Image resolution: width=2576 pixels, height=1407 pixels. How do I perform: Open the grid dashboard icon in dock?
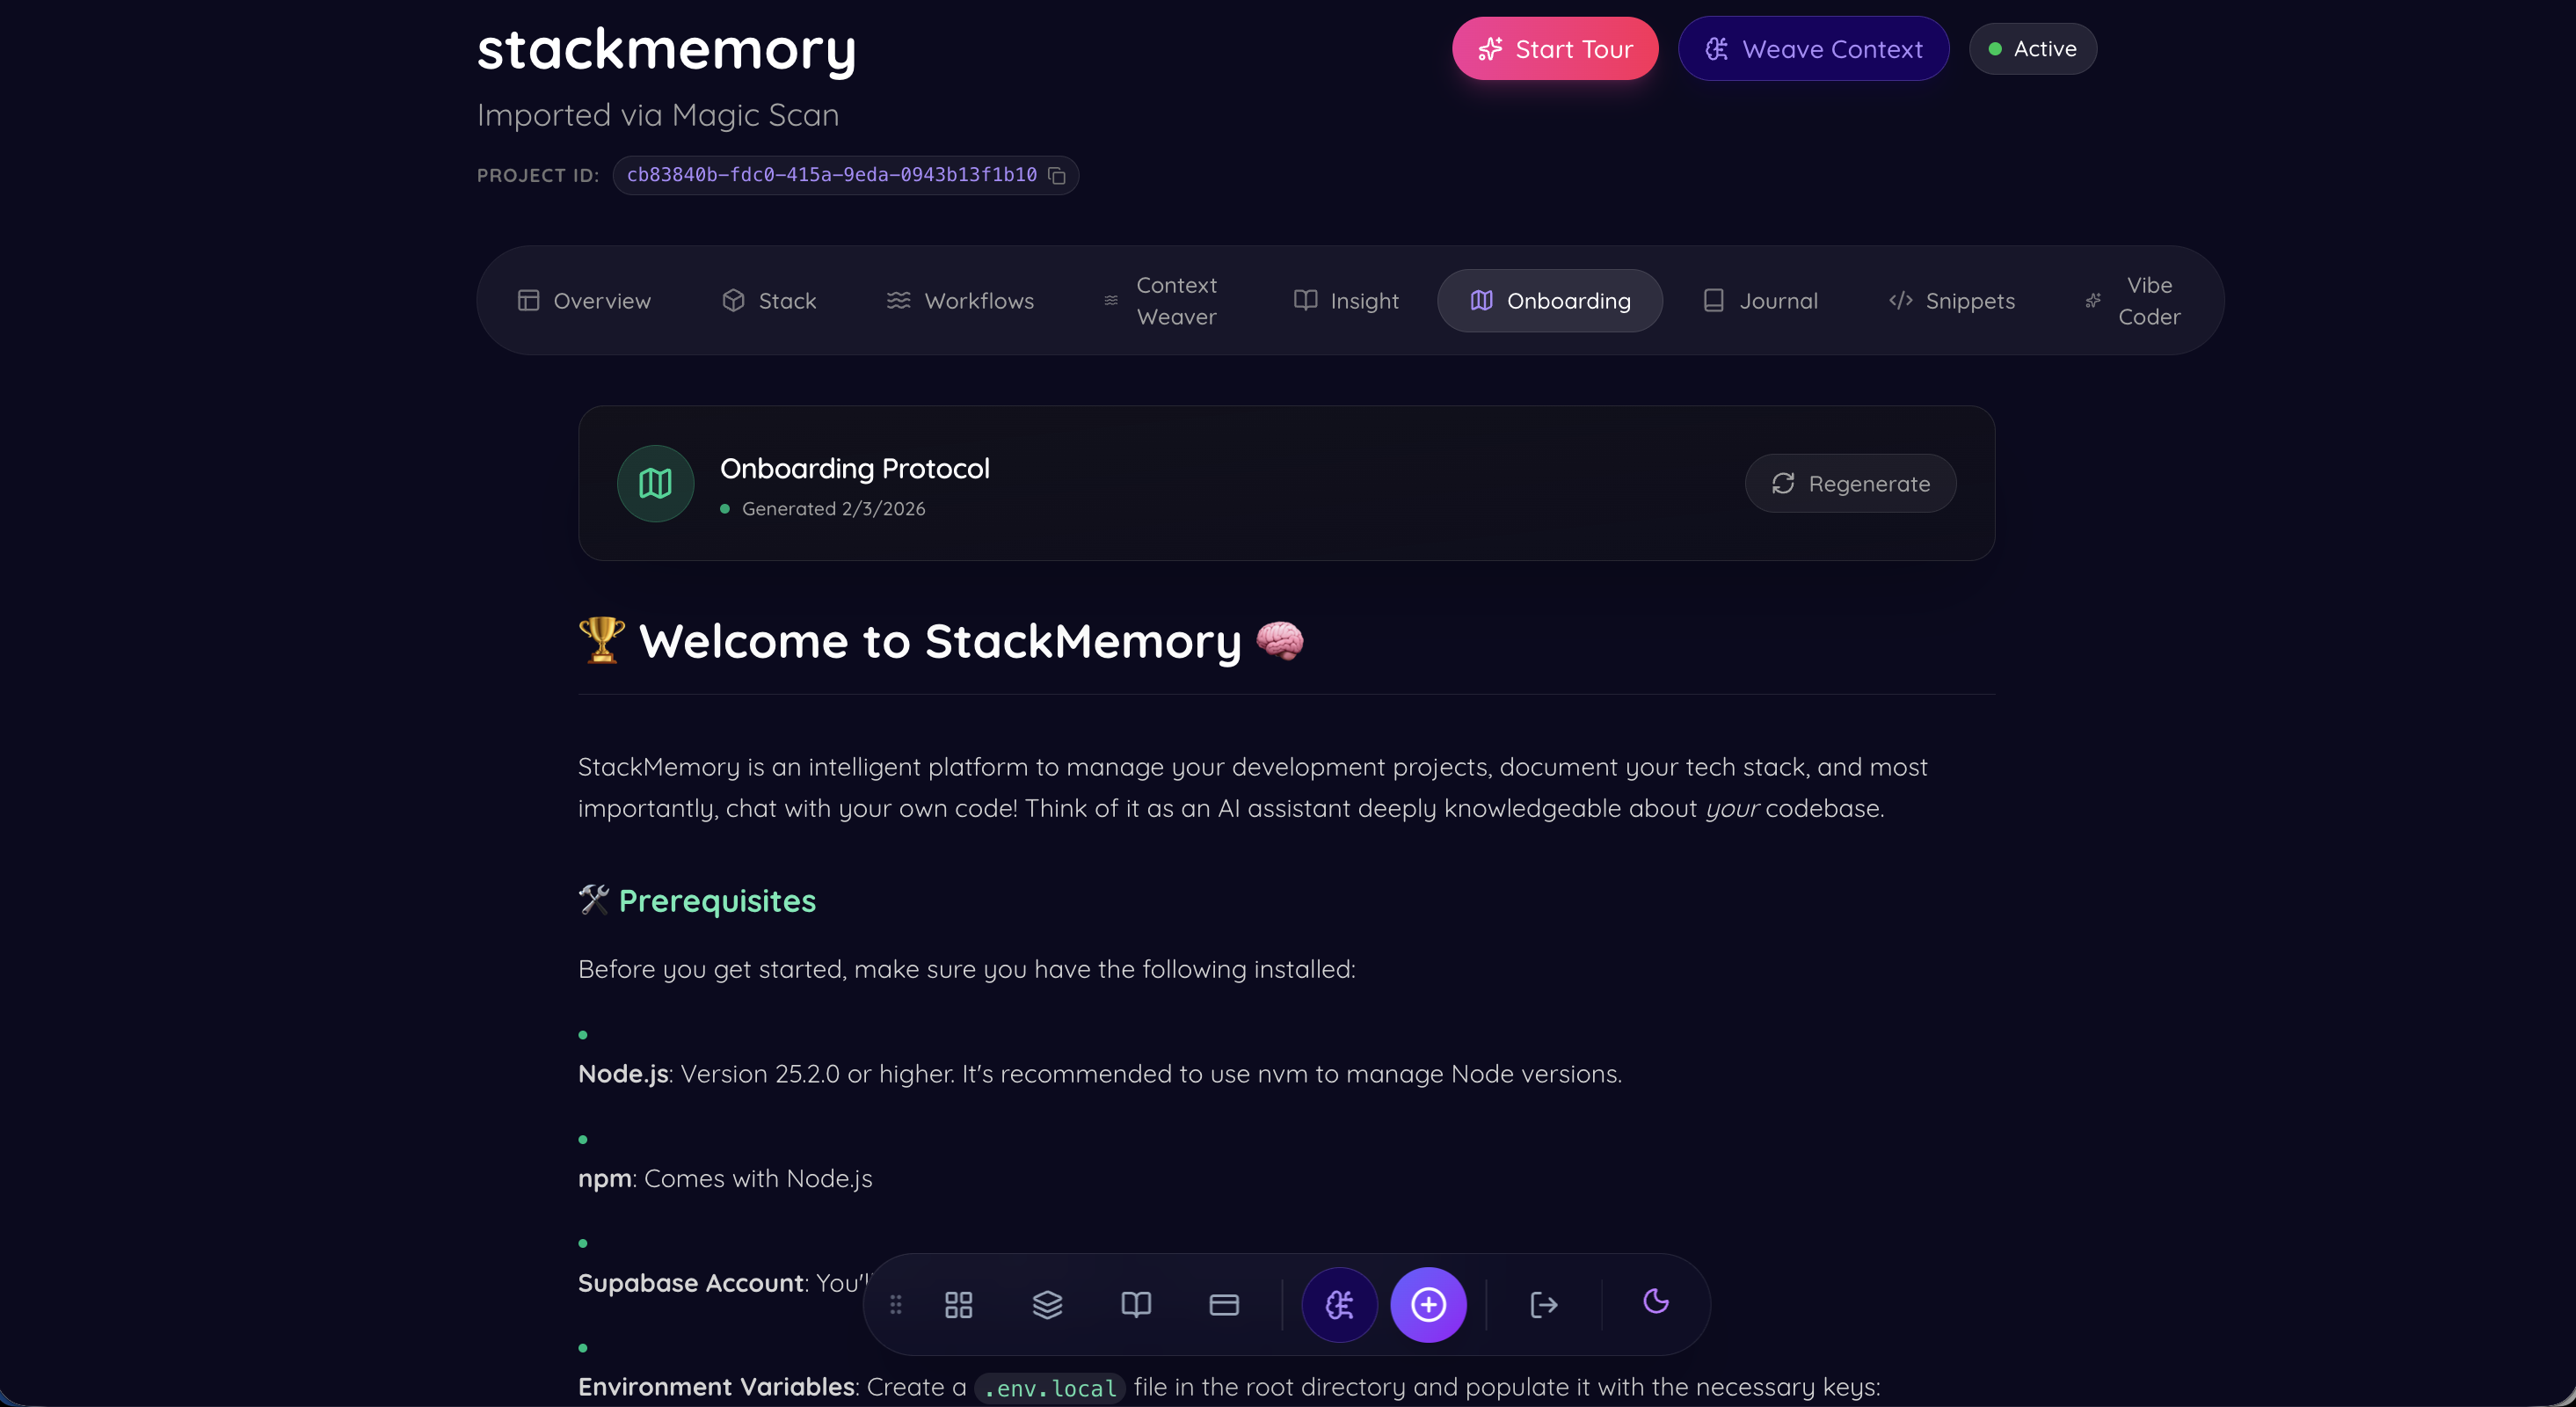coord(958,1304)
